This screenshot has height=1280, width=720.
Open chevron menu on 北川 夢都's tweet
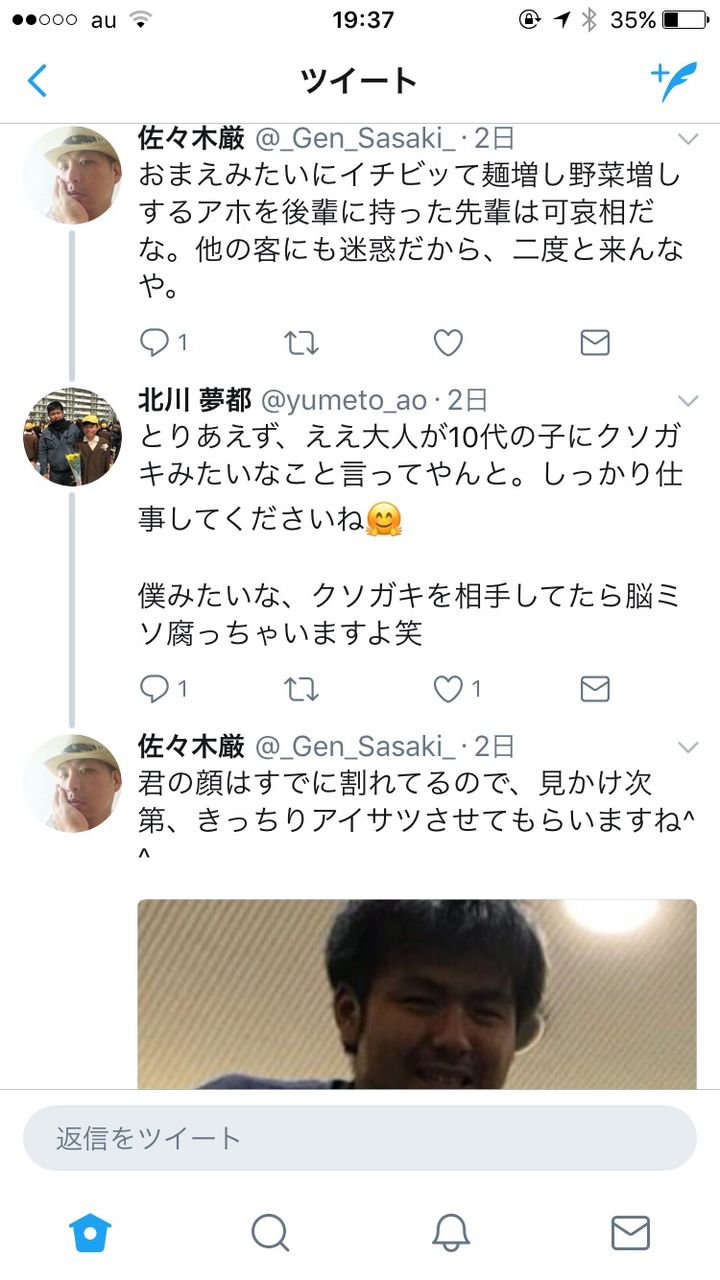pyautogui.click(x=688, y=401)
